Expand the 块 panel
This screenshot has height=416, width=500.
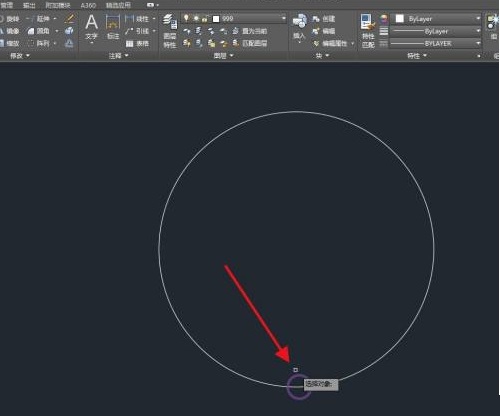tap(322, 56)
